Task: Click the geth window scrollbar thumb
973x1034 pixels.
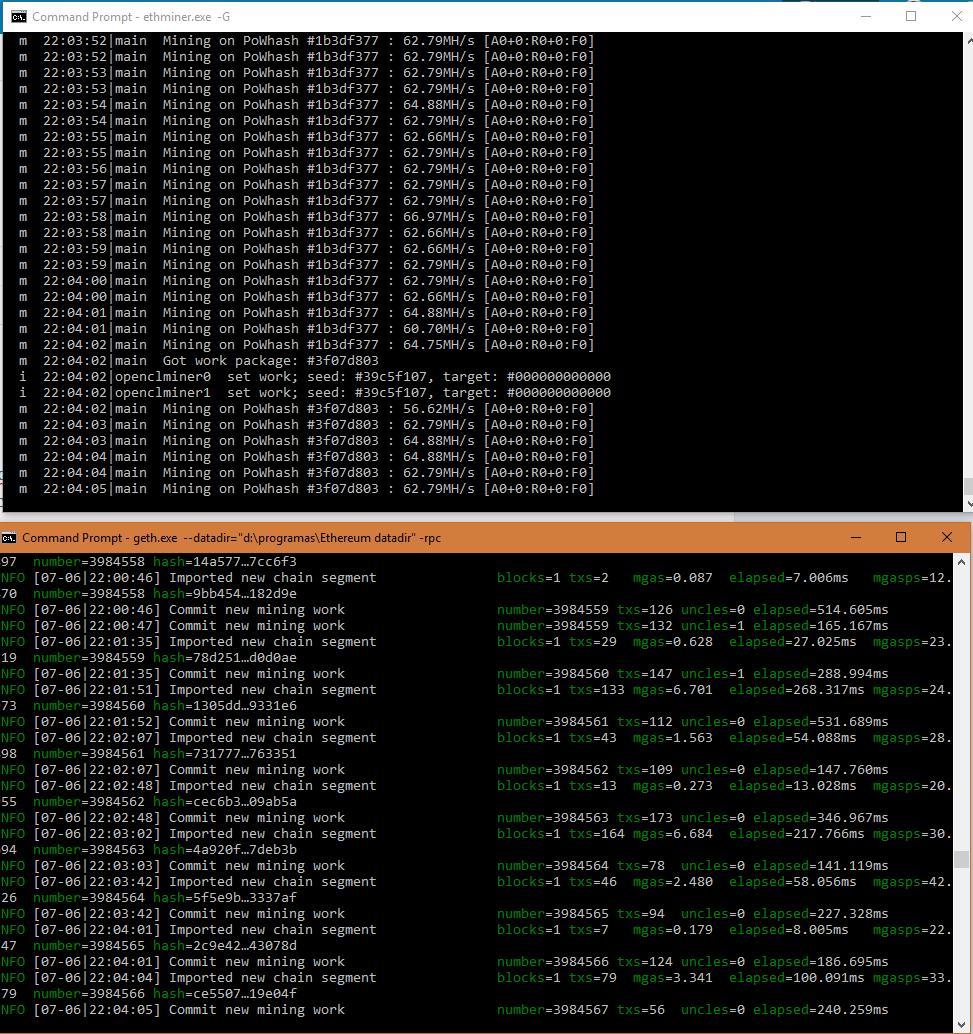Action: 961,859
